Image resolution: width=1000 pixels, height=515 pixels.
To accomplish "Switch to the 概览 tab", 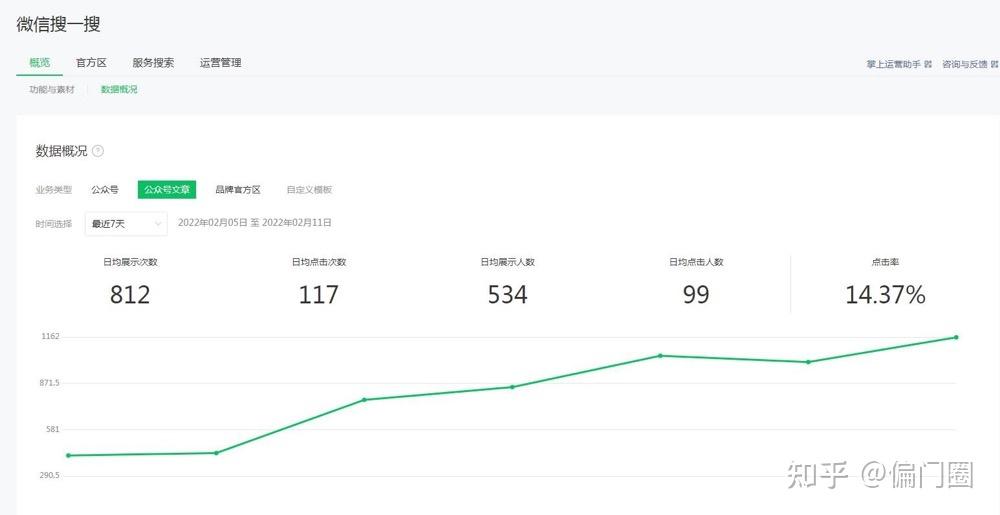I will click(x=40, y=62).
